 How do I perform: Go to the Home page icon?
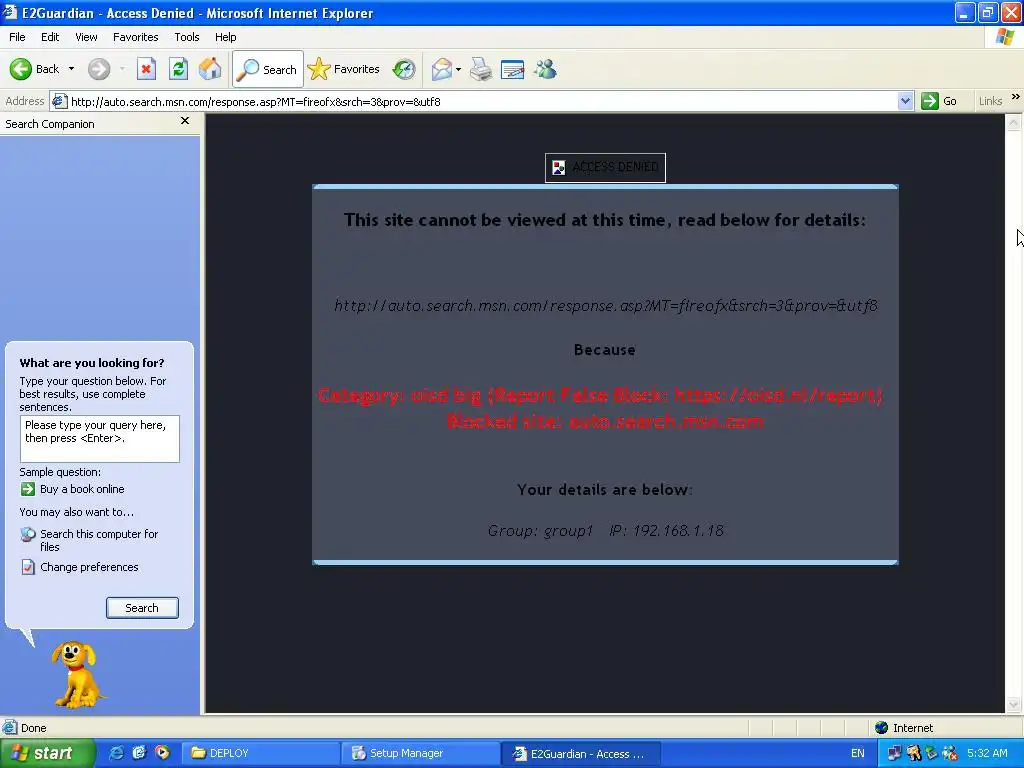[x=210, y=69]
